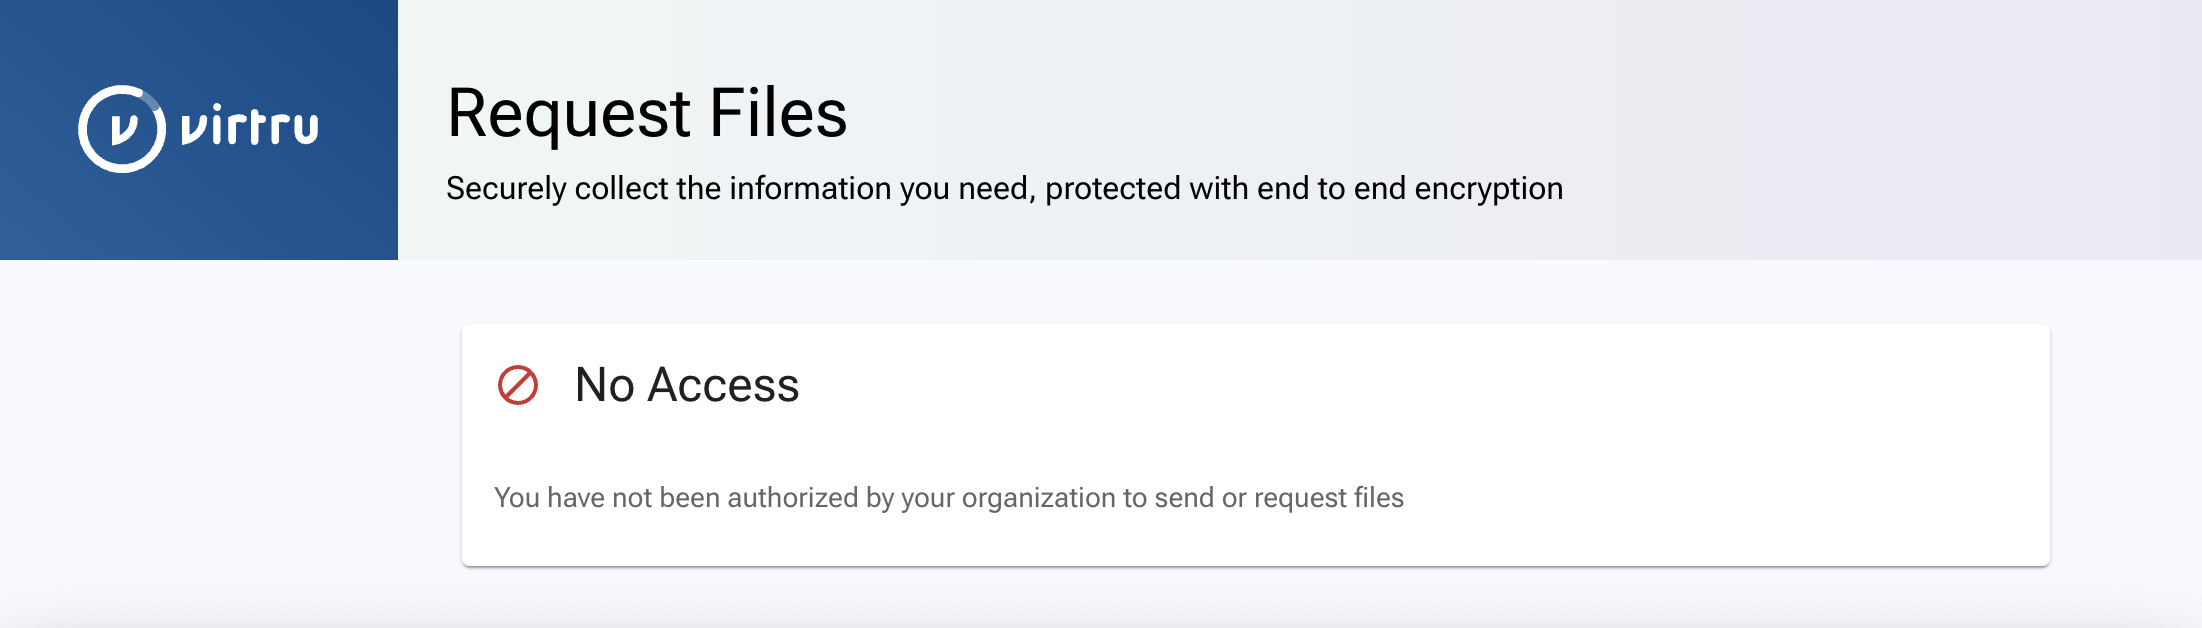The height and width of the screenshot is (628, 2202).
Task: Click the word "encryption" in the subtitle
Action: [1488, 188]
